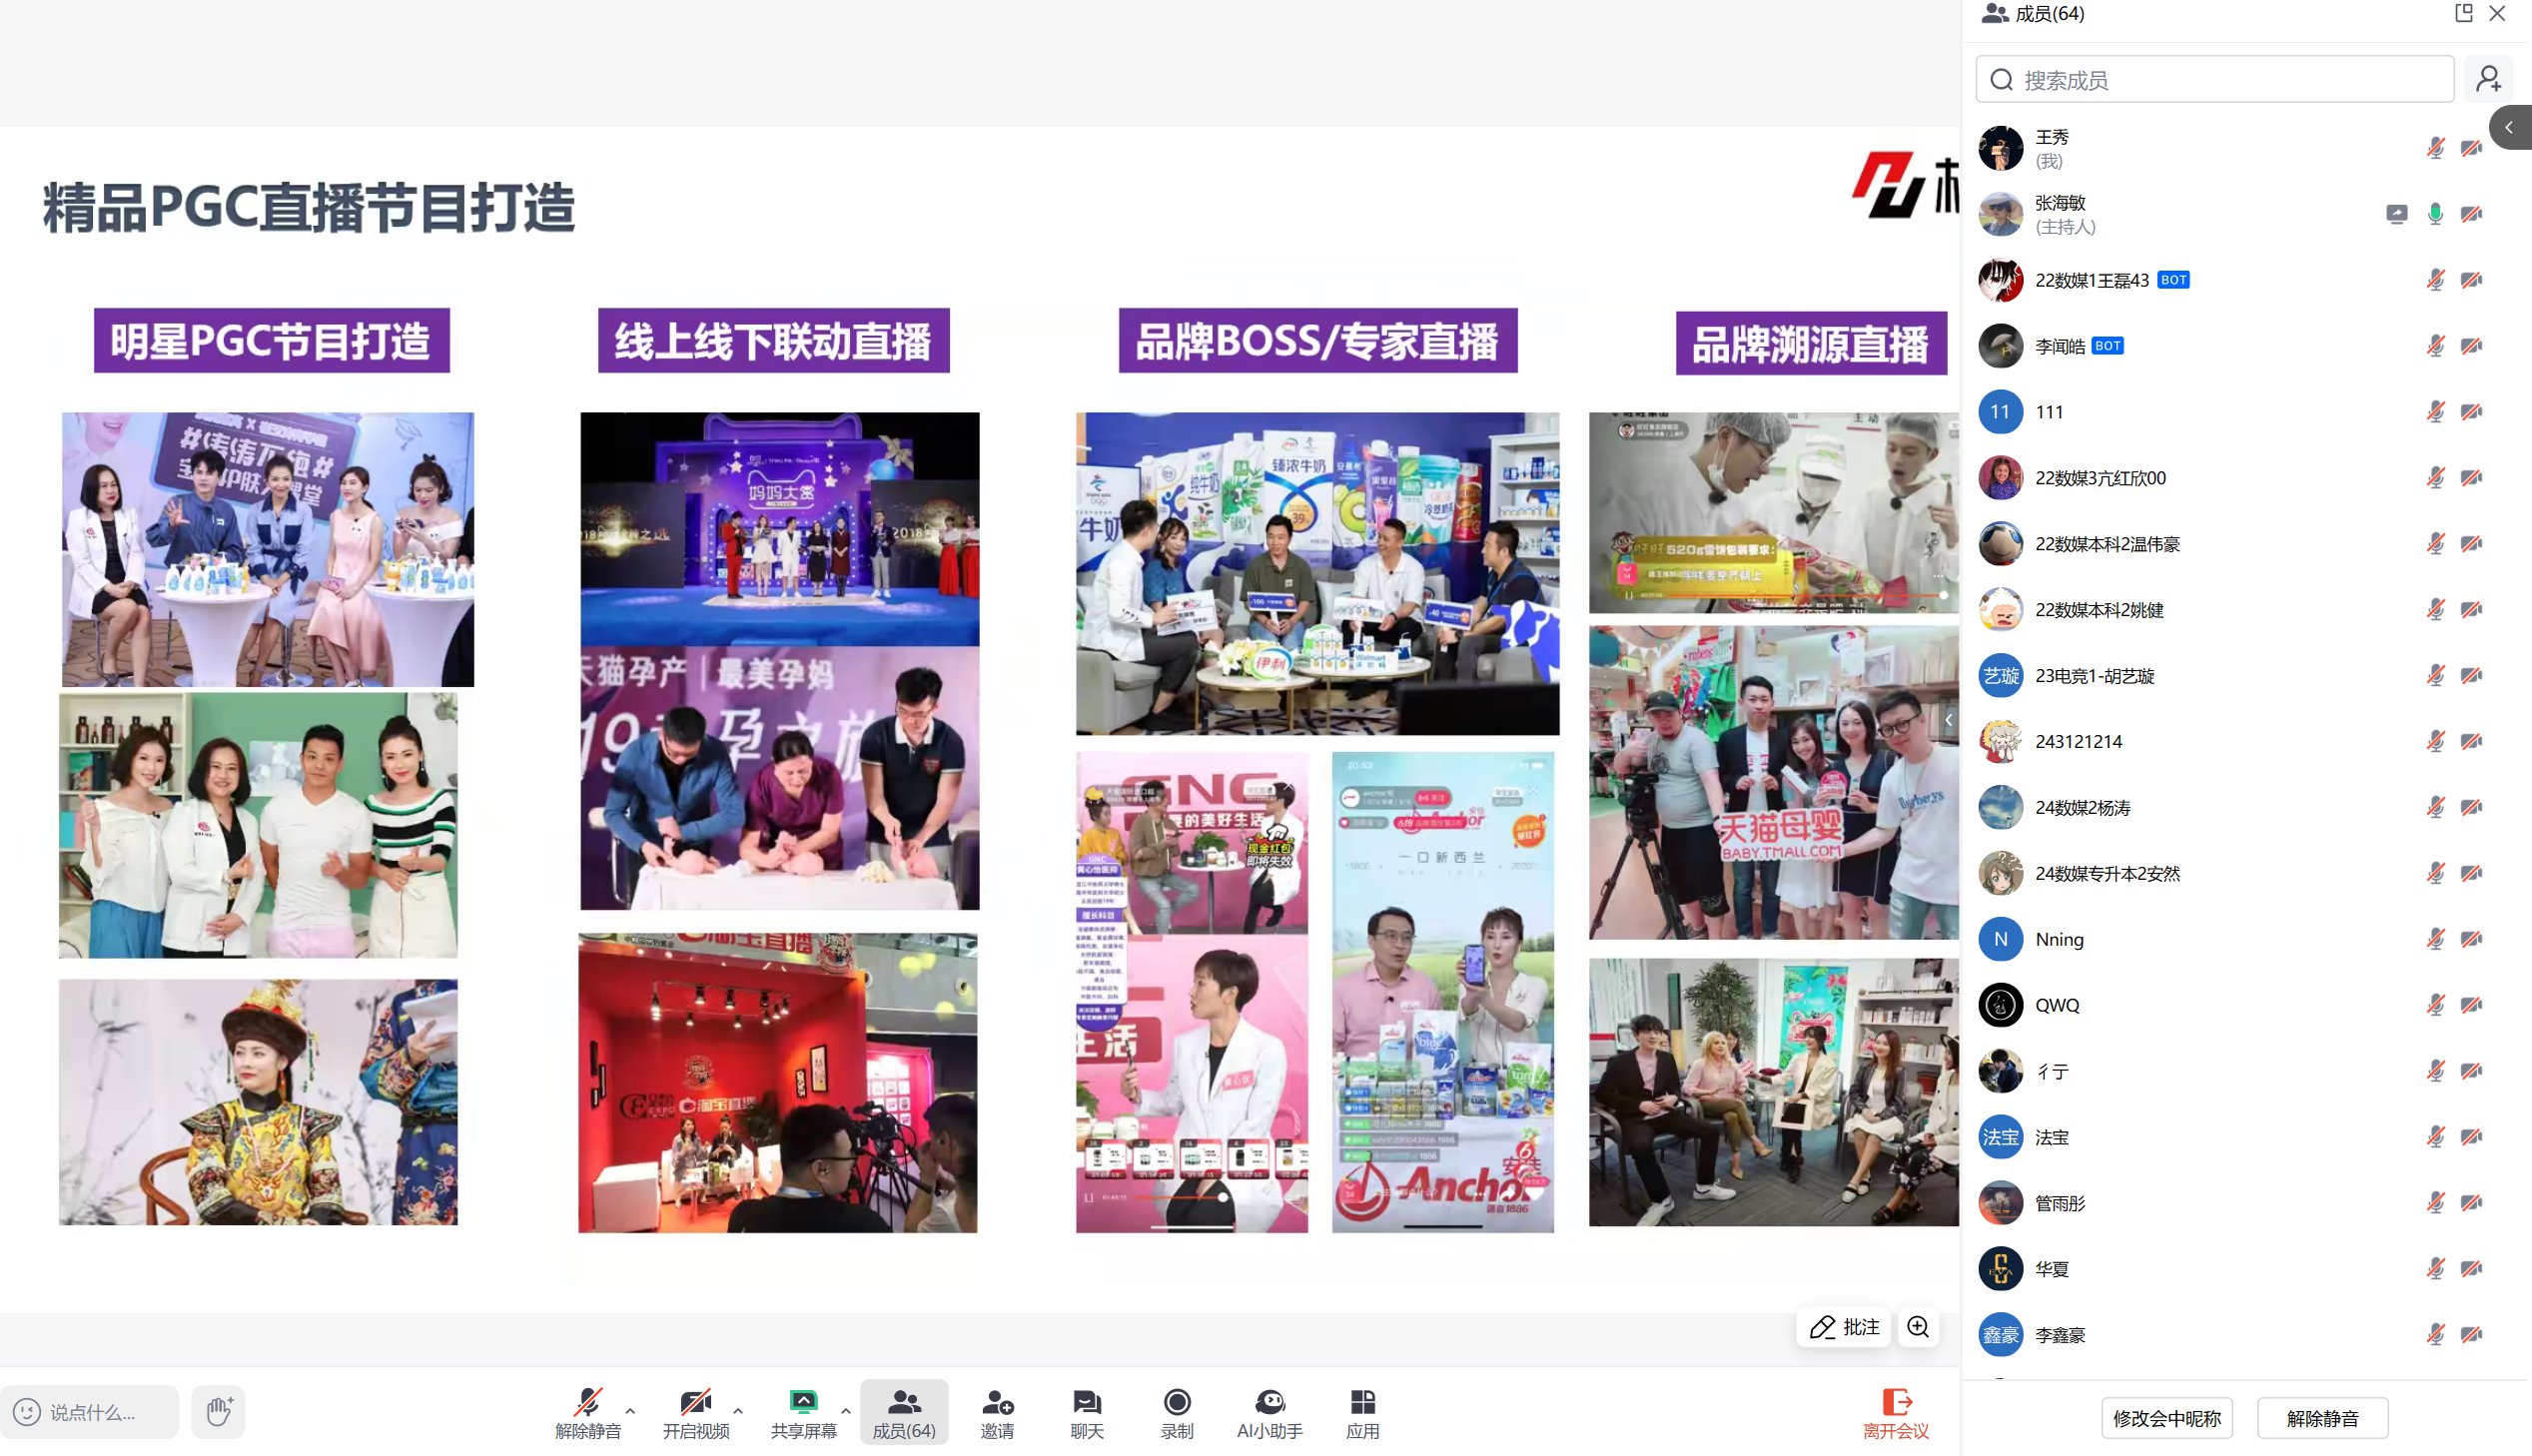Expand share options arrow beside 共享屏幕
Viewport: 2532px width, 1456px height.
pyautogui.click(x=846, y=1410)
